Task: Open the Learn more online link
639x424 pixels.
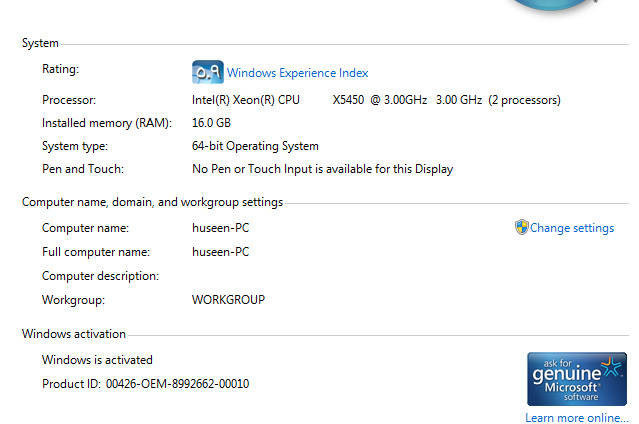Action: click(x=577, y=418)
